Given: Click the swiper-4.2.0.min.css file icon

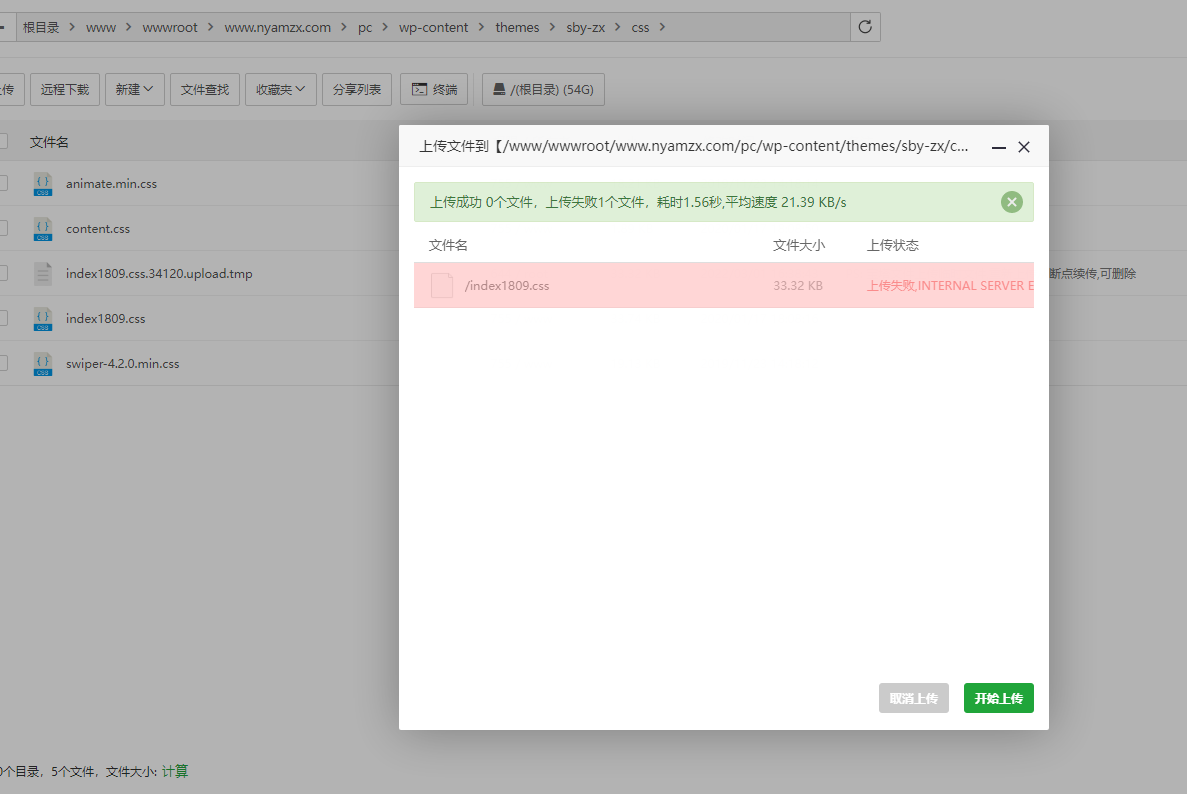Looking at the screenshot, I should pyautogui.click(x=43, y=363).
